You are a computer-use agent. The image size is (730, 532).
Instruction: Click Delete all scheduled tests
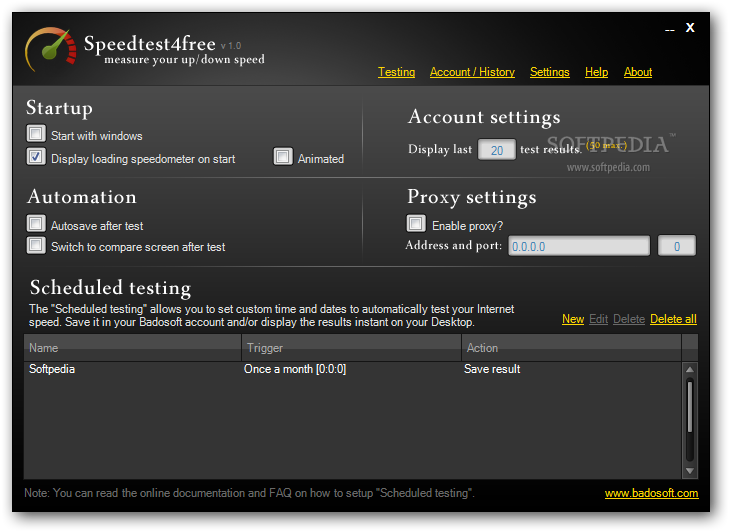(x=673, y=319)
